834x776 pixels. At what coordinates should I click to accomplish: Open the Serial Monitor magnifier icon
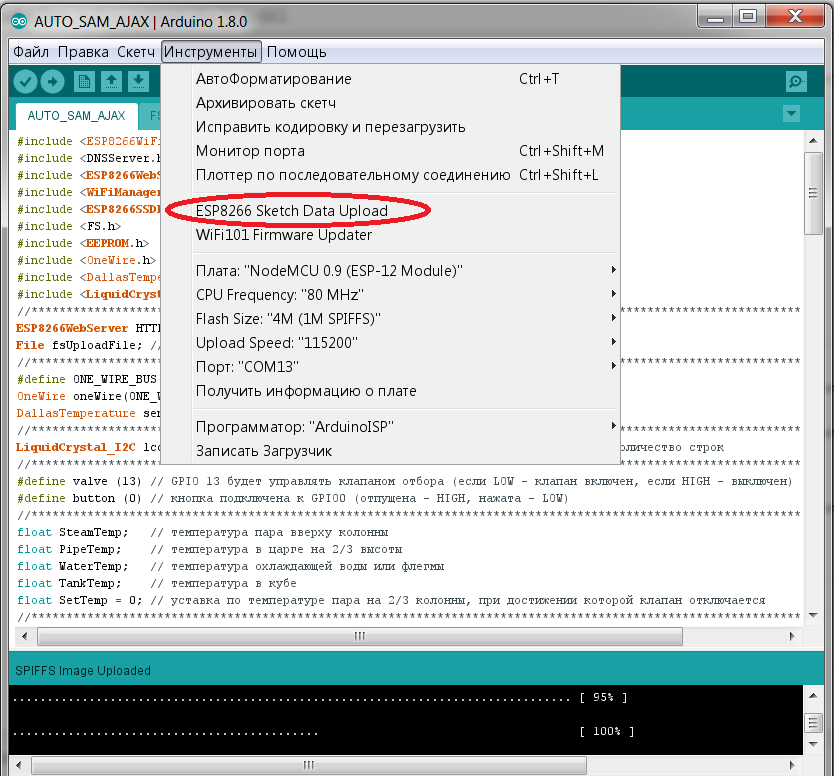[x=796, y=82]
